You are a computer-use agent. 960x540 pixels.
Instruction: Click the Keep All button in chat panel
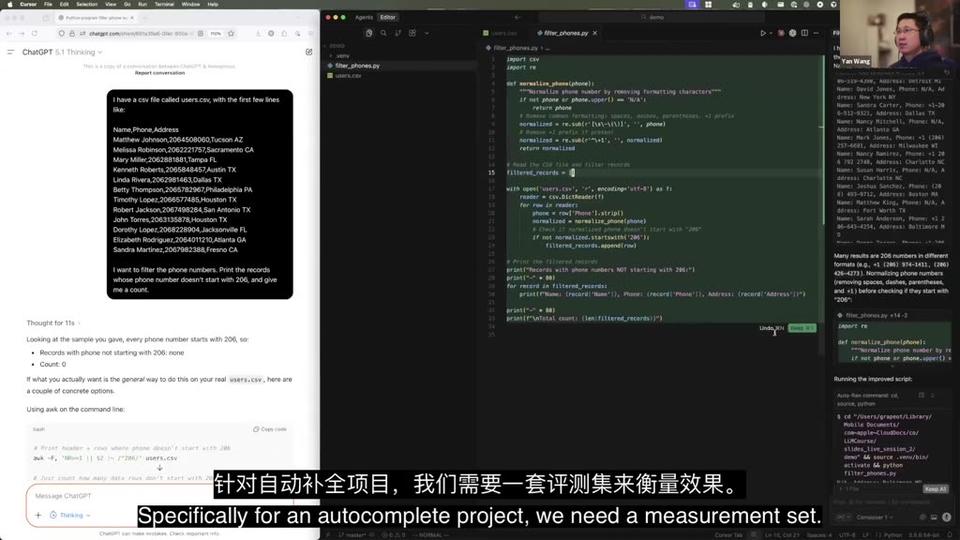(x=936, y=489)
